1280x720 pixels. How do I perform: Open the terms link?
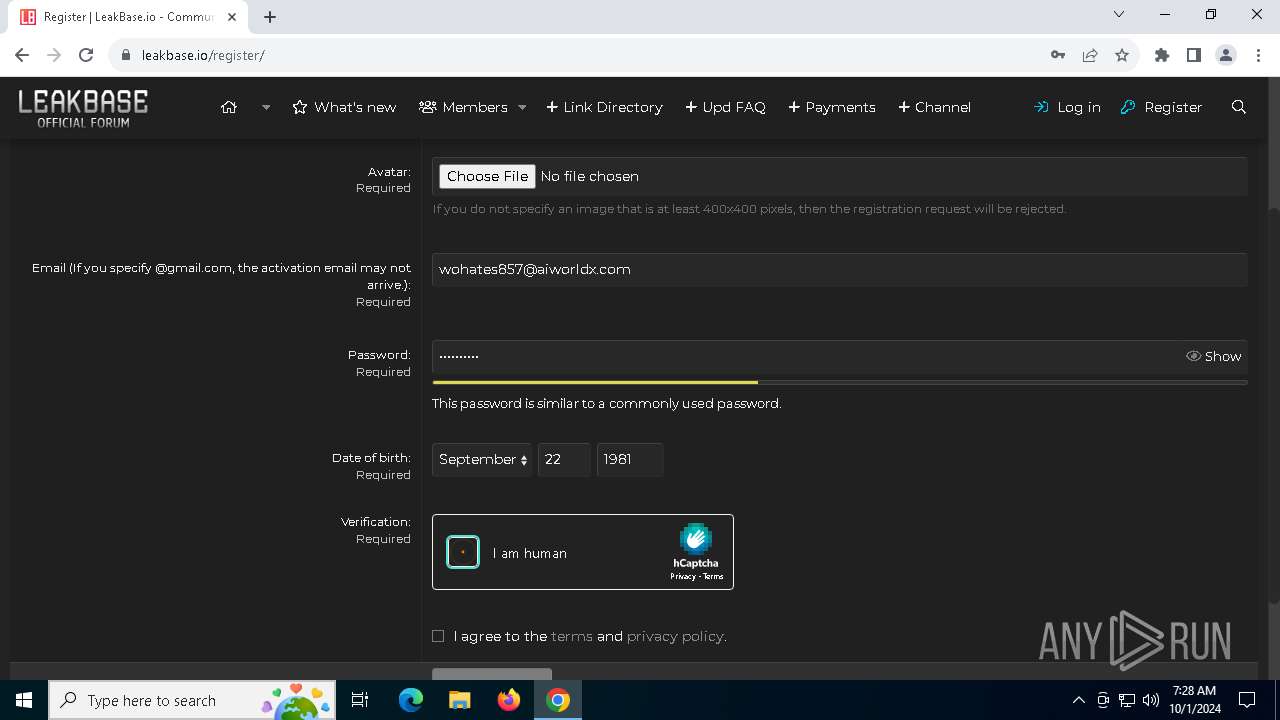point(572,636)
